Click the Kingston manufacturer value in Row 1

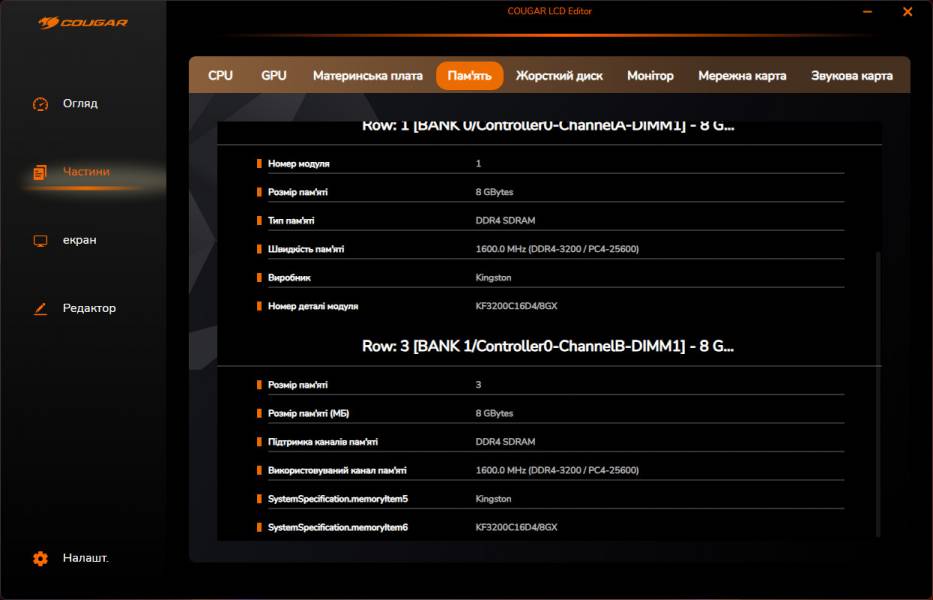click(493, 278)
